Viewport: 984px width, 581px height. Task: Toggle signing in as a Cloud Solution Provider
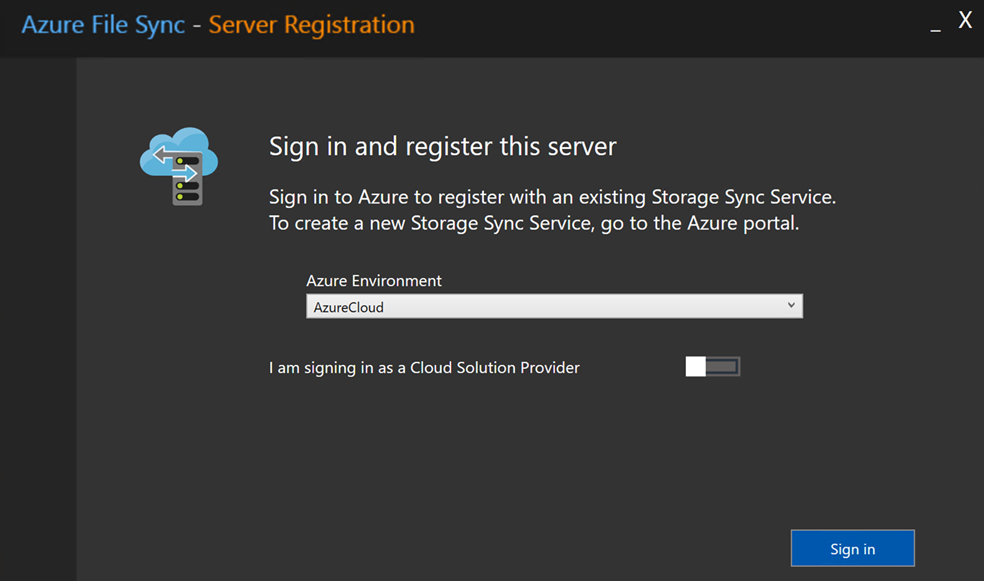(x=712, y=366)
